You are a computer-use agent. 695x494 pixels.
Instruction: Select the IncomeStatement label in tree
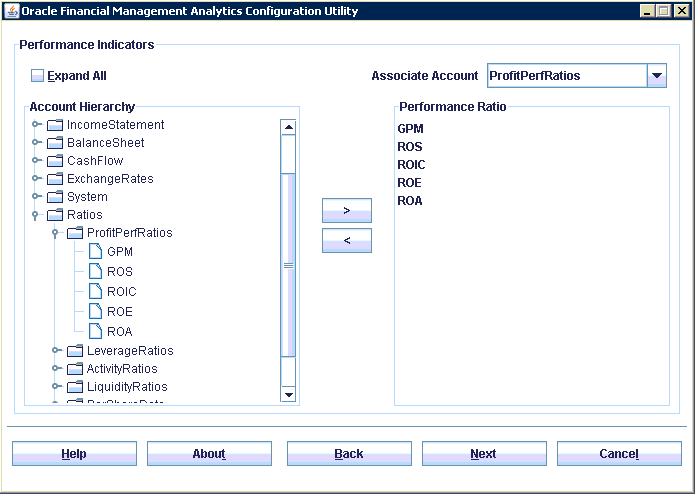[116, 125]
